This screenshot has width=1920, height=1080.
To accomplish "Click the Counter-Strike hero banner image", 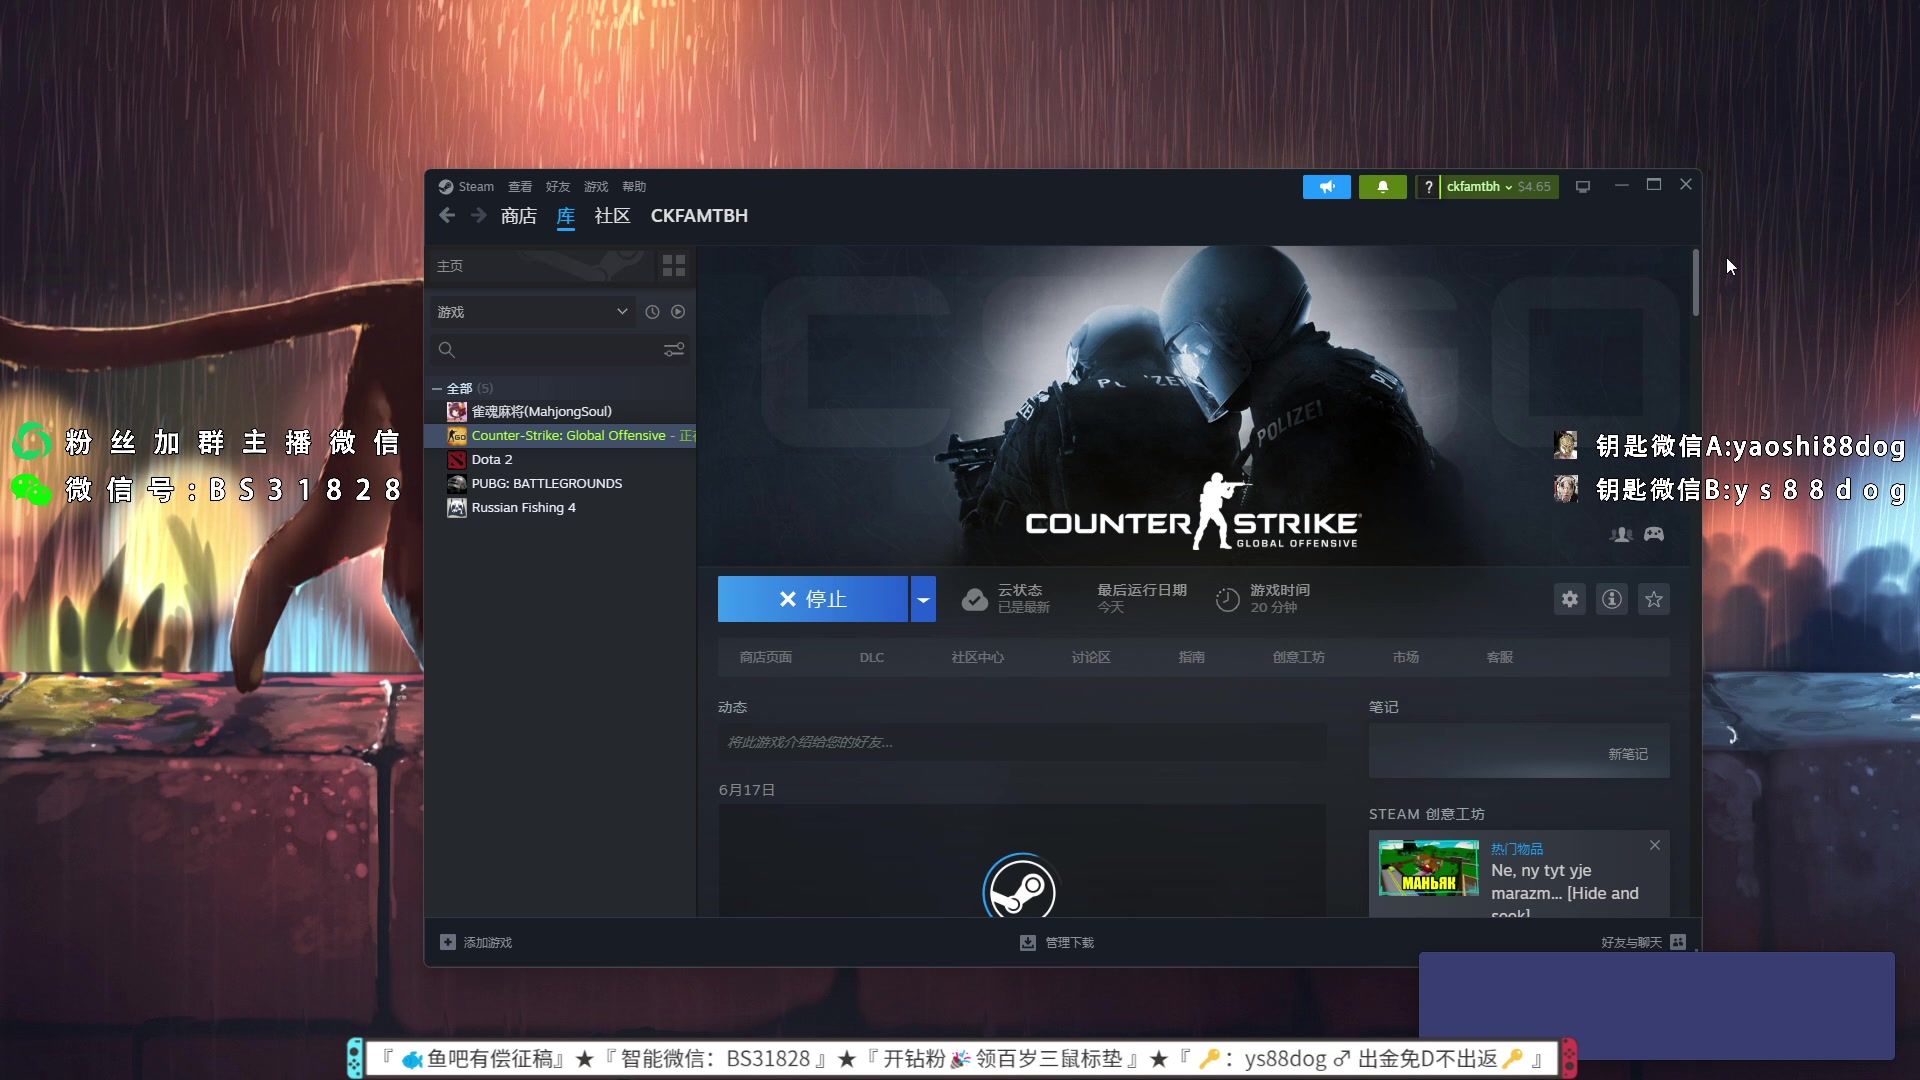I will (1194, 405).
